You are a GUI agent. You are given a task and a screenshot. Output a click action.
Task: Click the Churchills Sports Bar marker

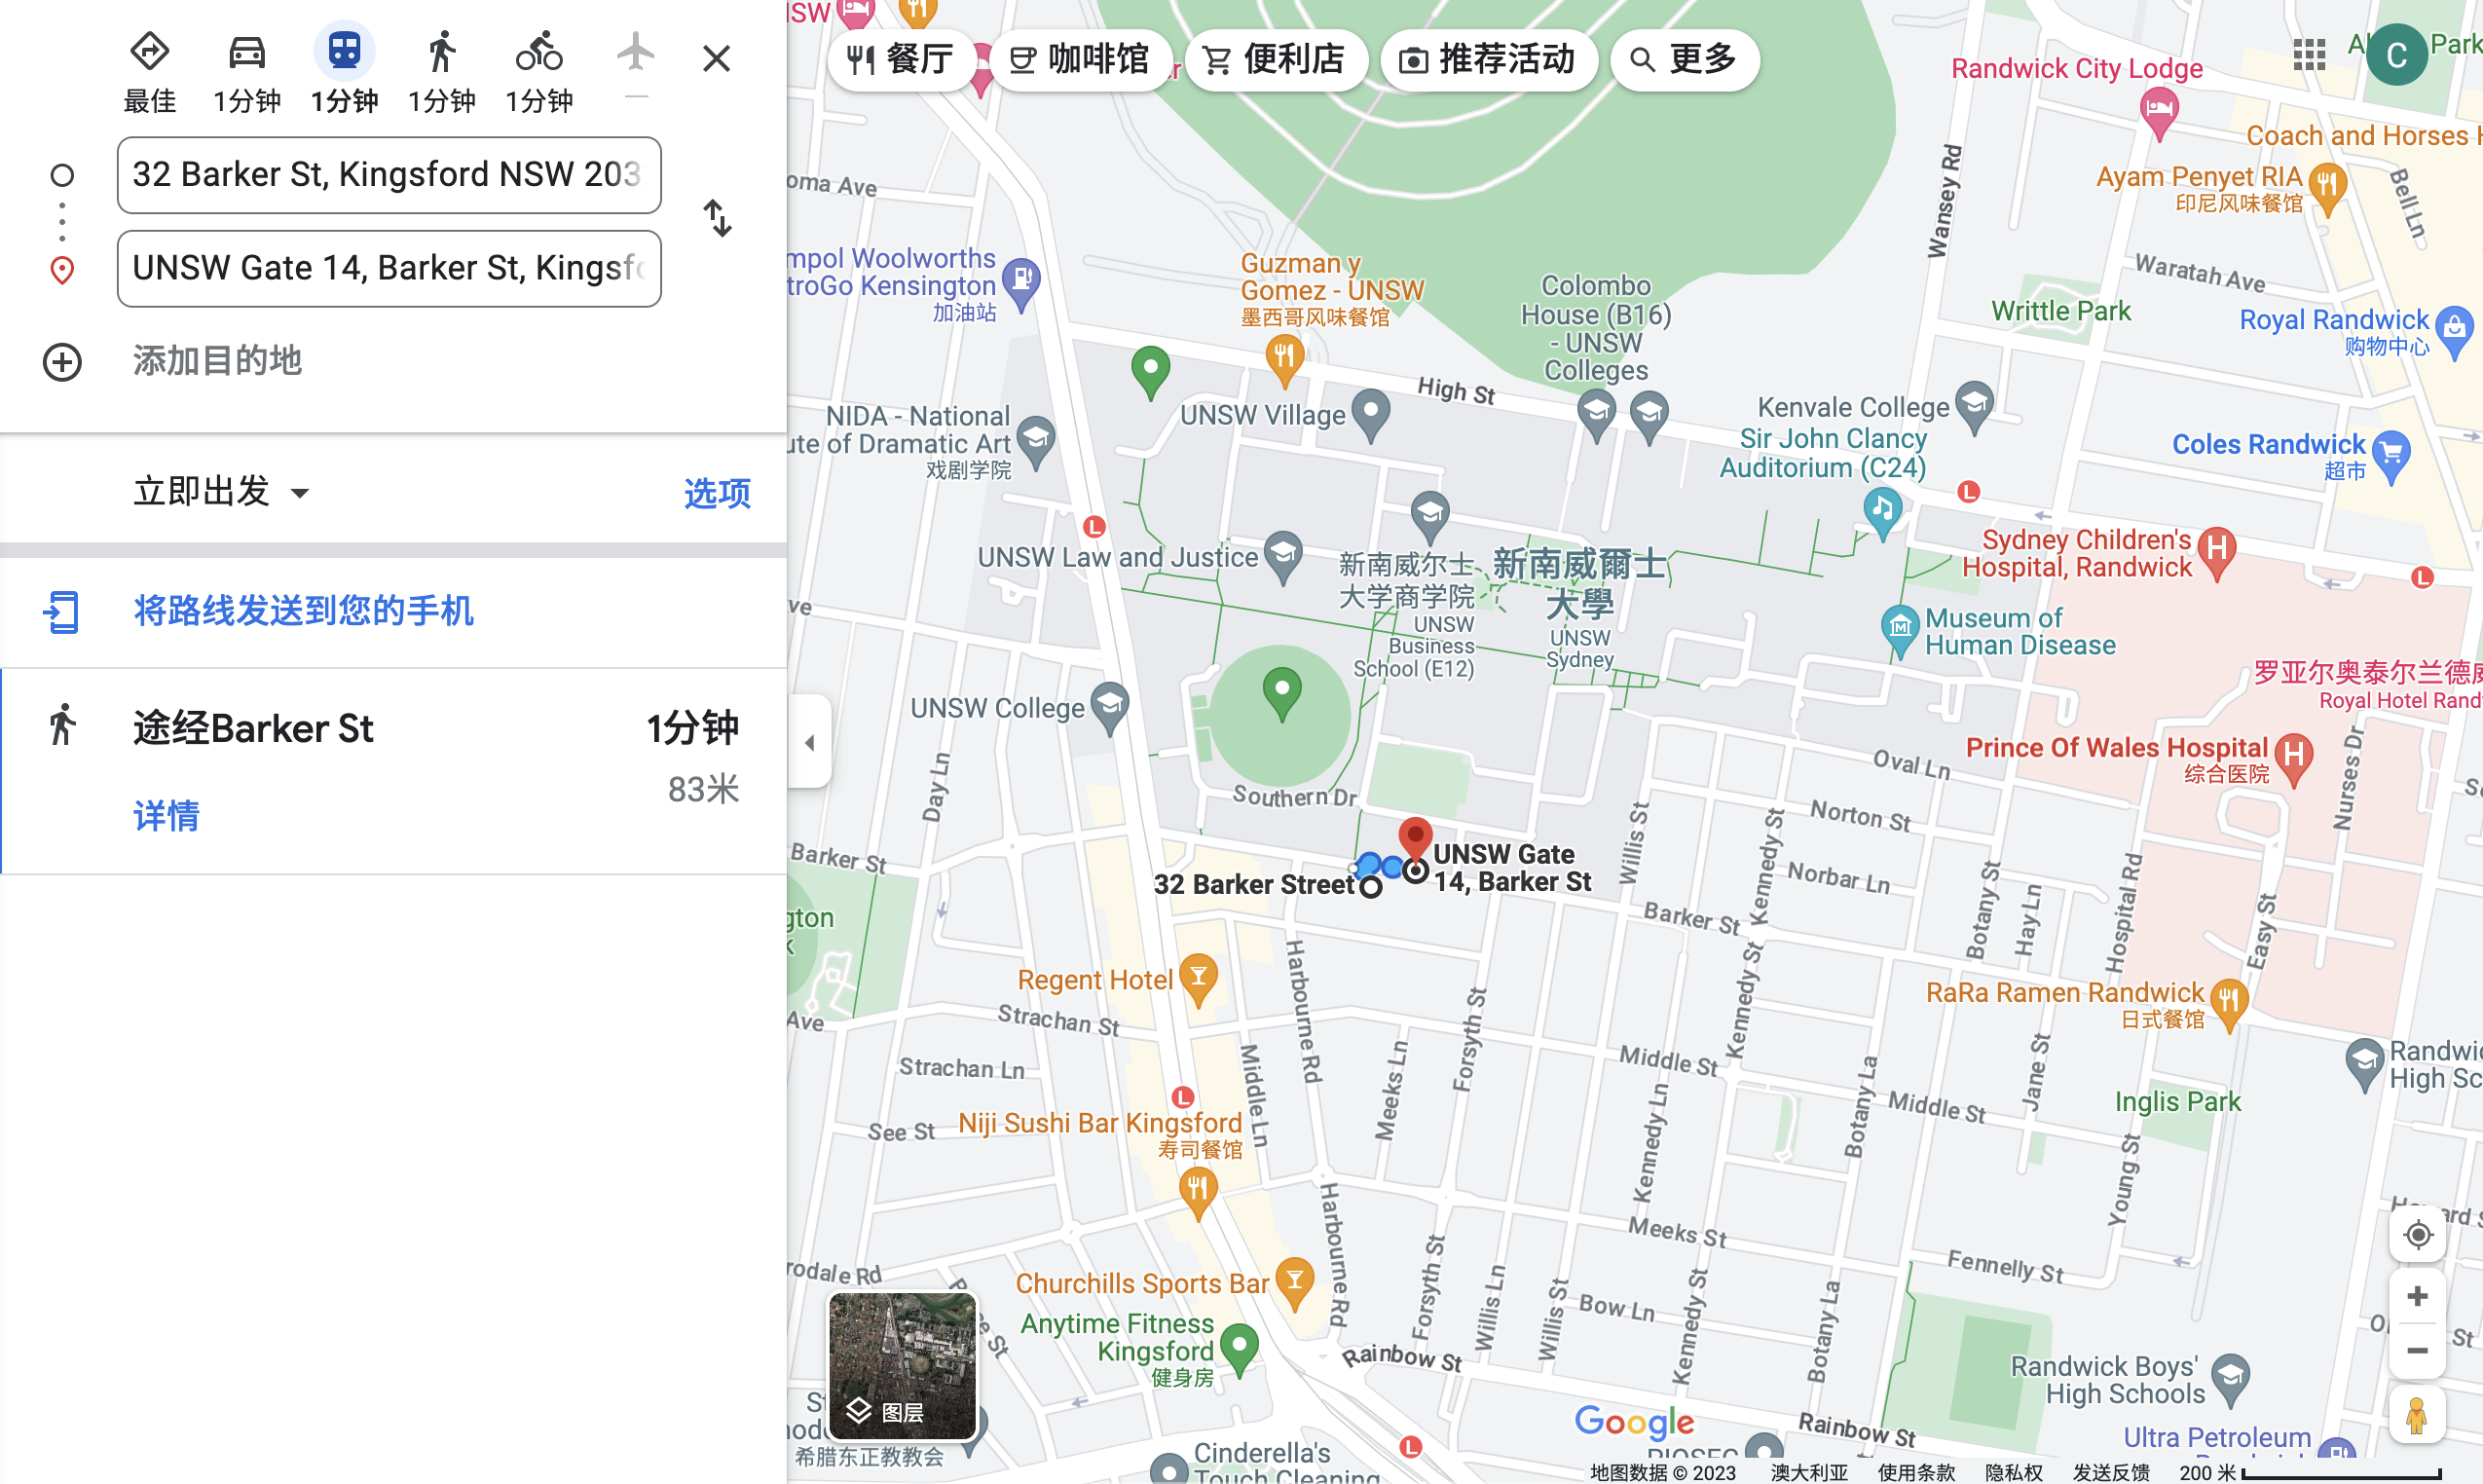(1295, 1283)
